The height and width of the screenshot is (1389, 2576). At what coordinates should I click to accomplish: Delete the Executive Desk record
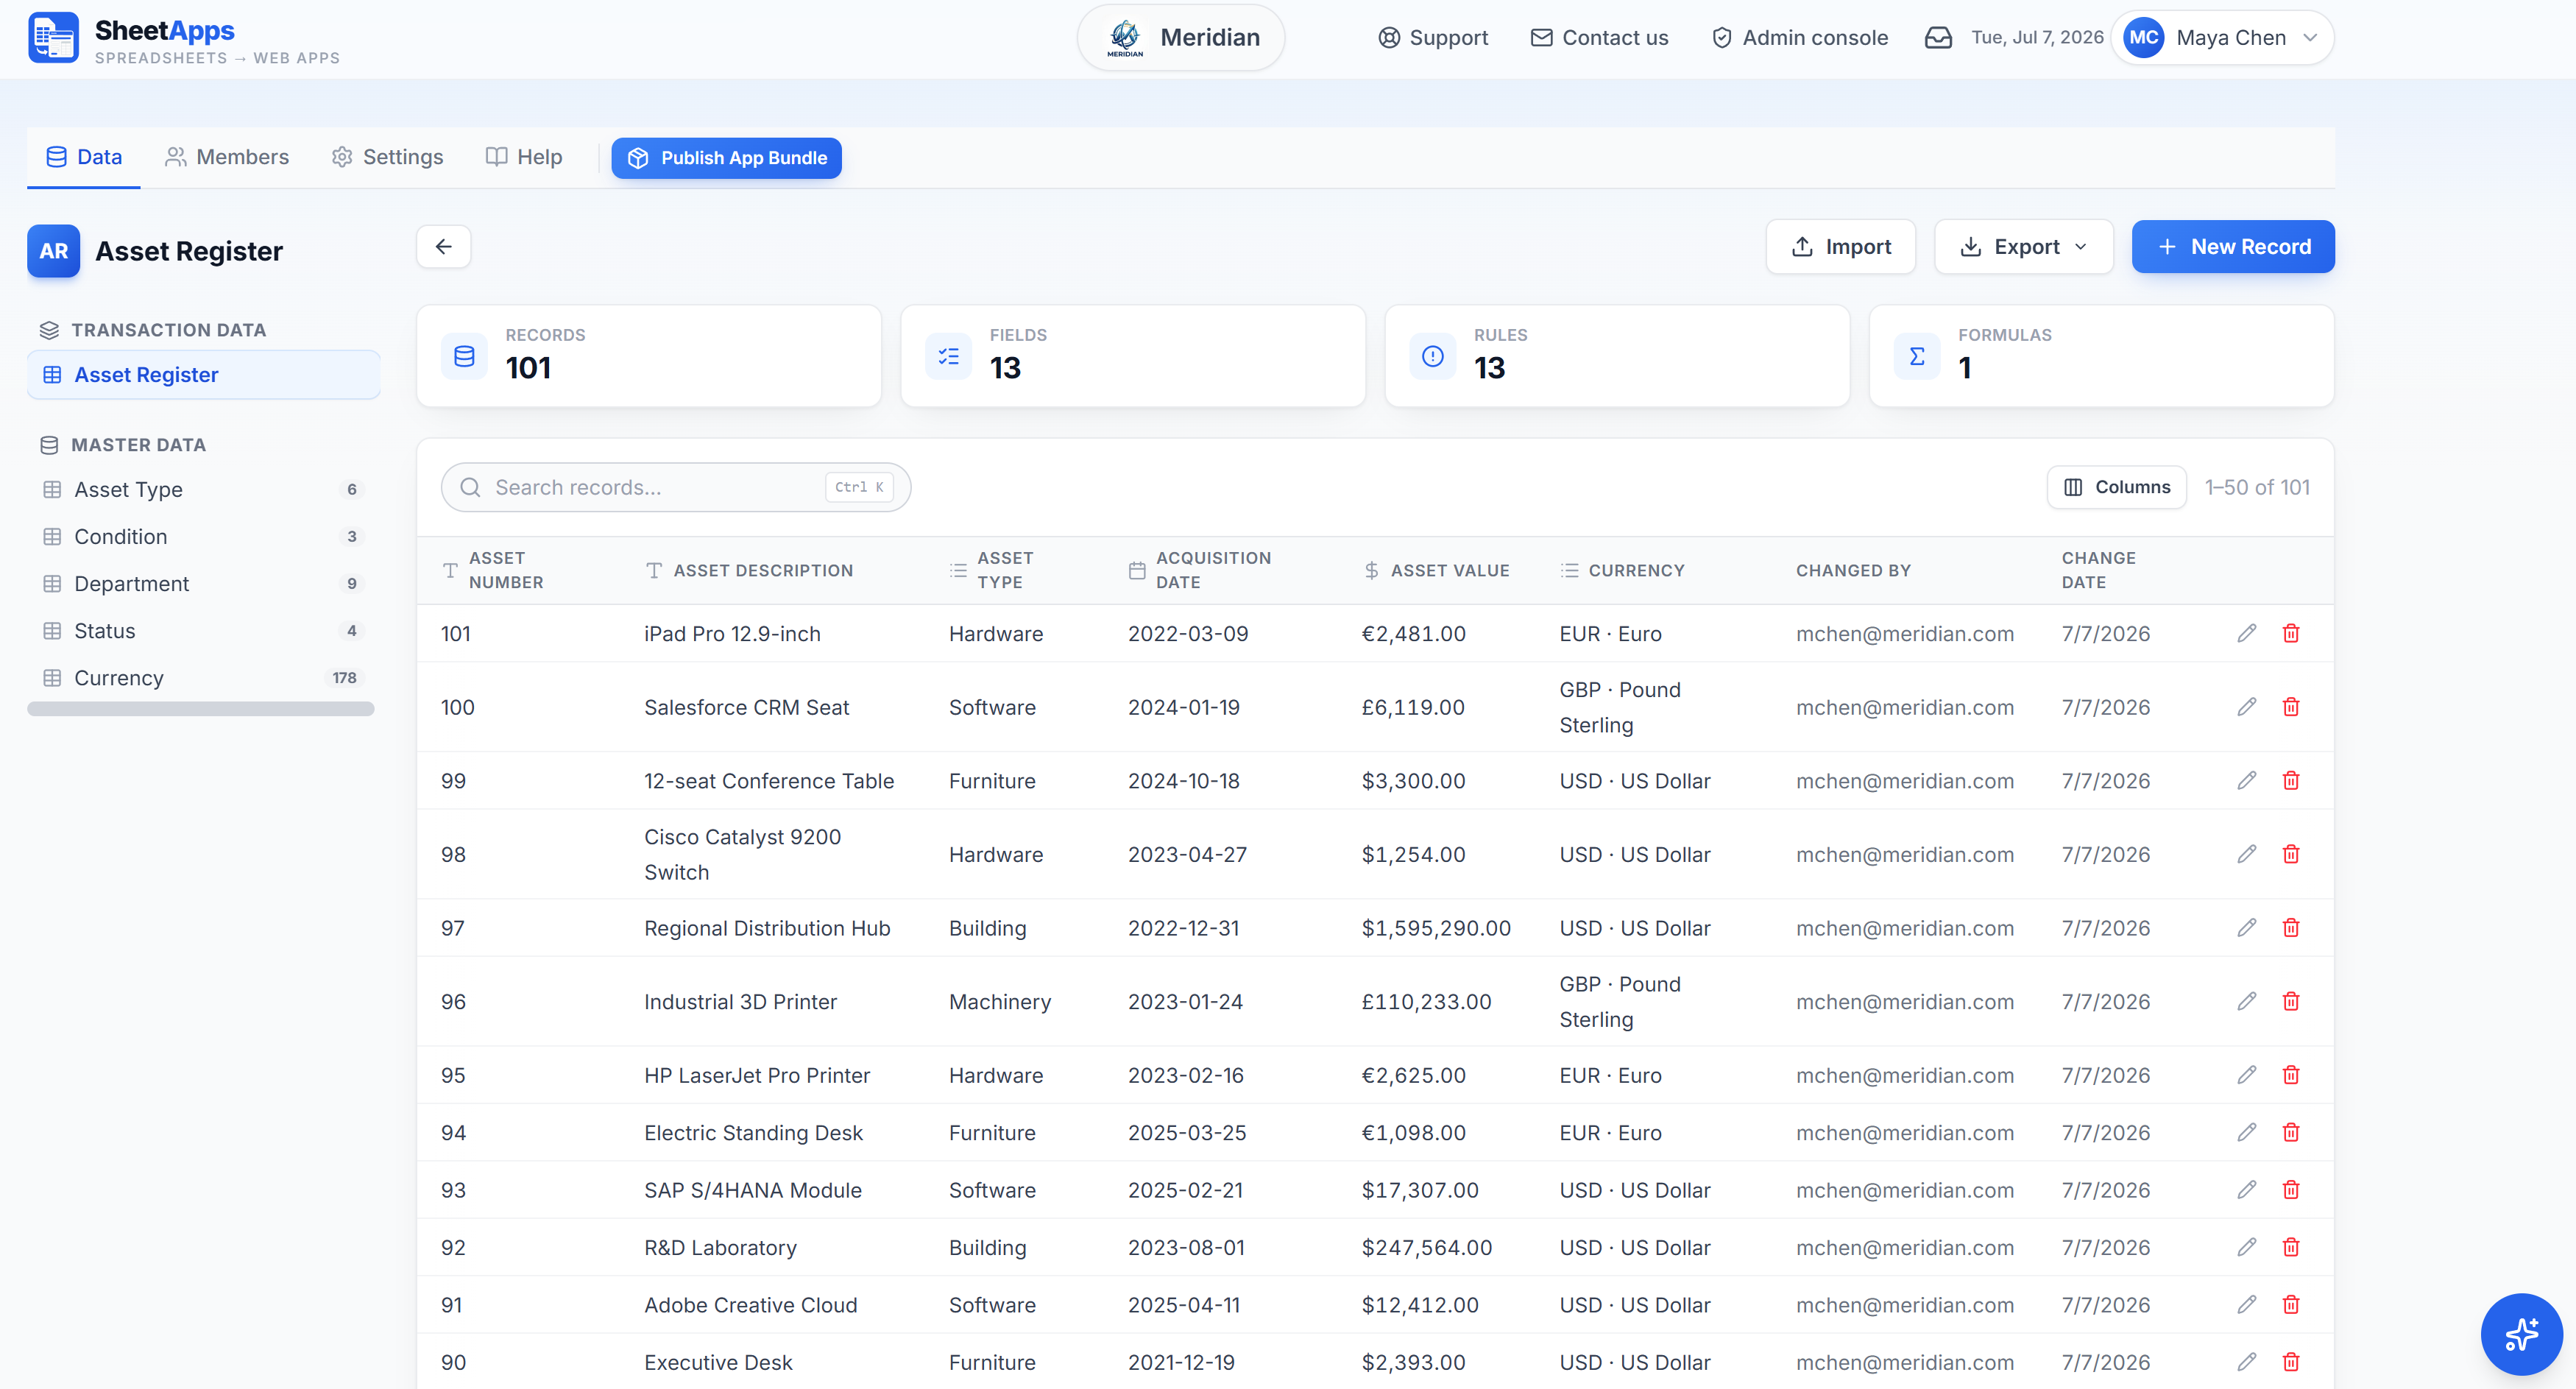(x=2291, y=1362)
